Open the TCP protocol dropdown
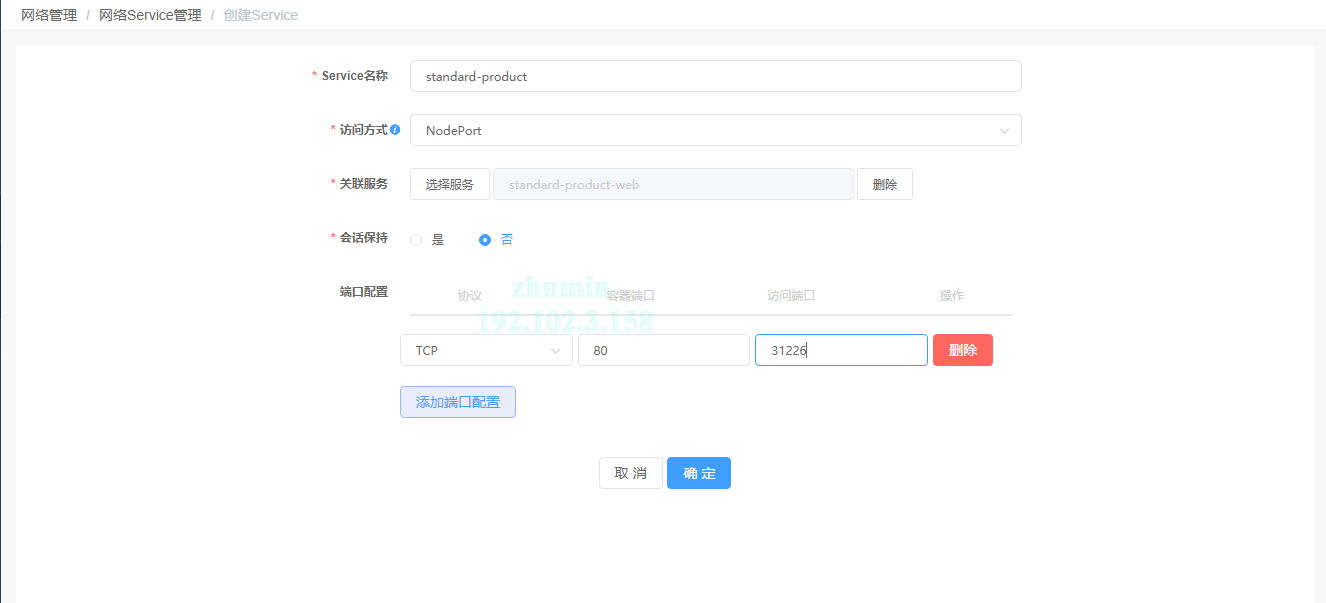Screen dimensions: 1326x603 (486, 350)
